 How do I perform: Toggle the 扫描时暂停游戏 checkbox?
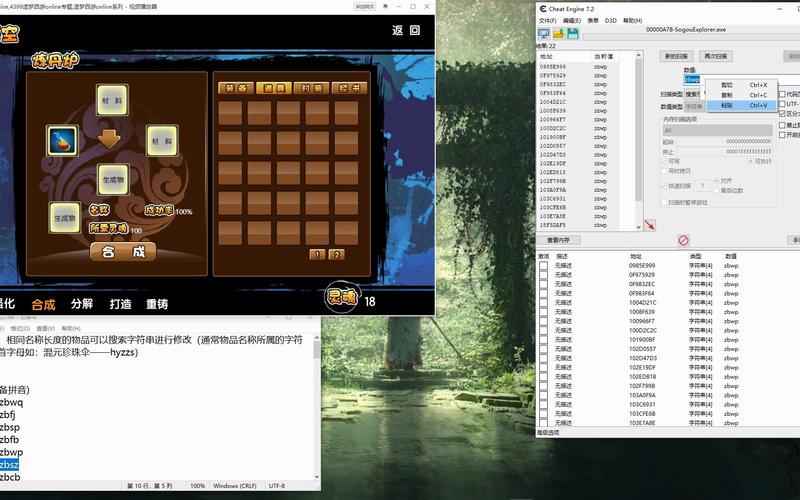click(664, 203)
